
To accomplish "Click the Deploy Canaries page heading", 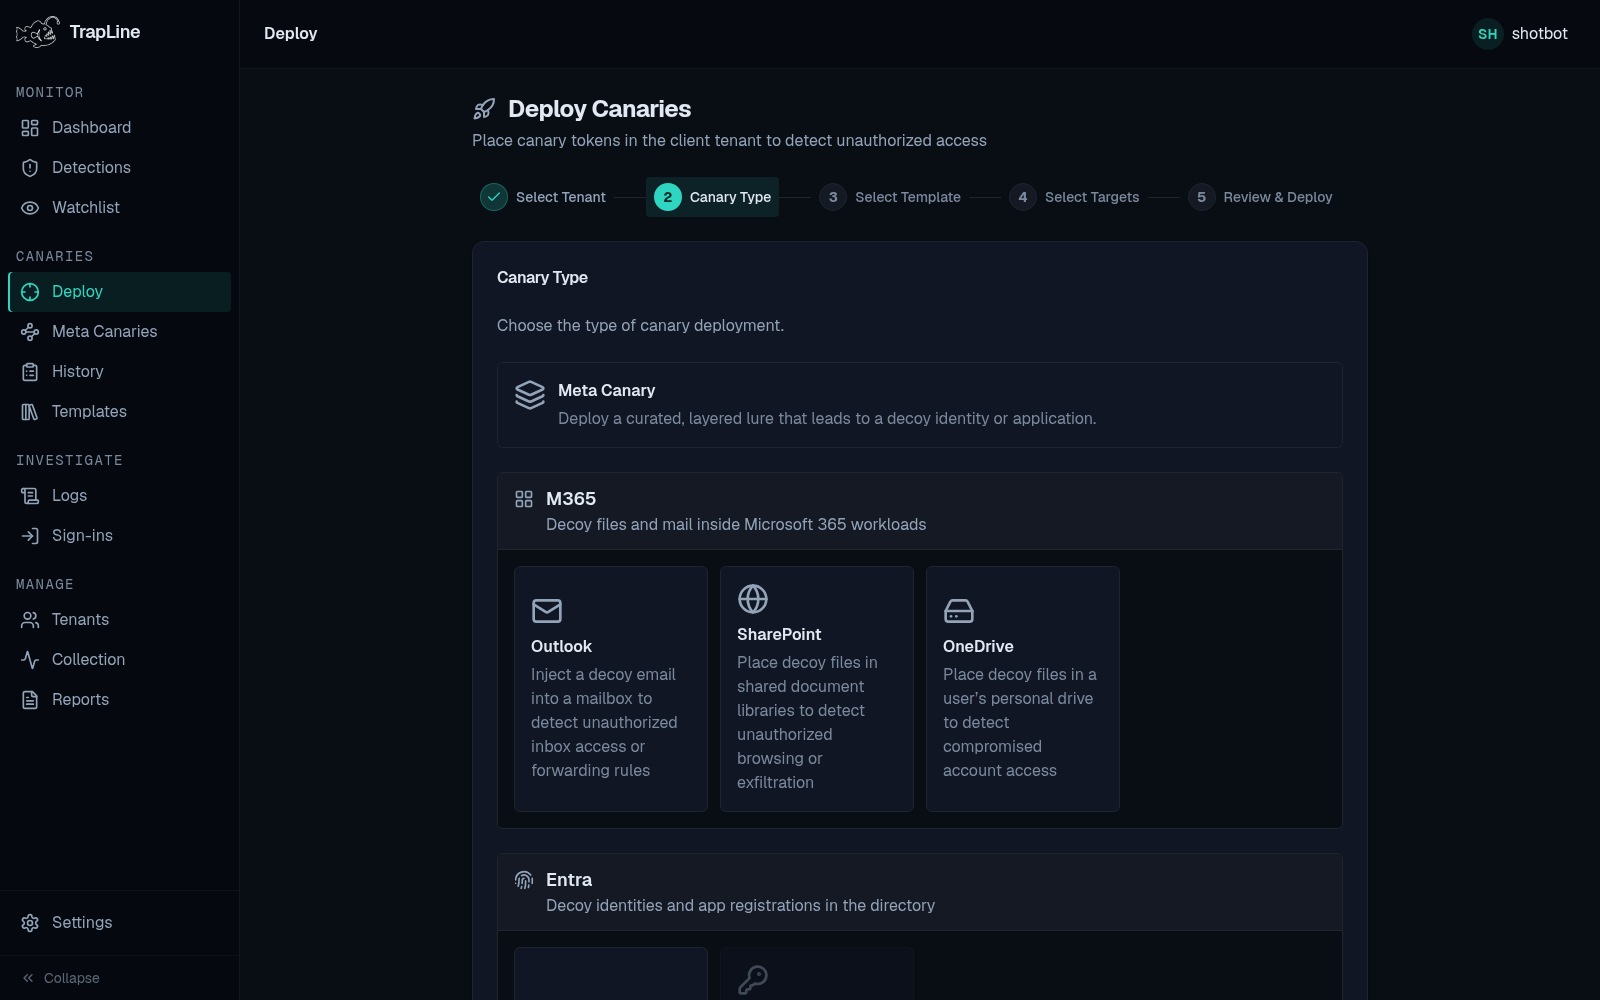I will tap(599, 109).
